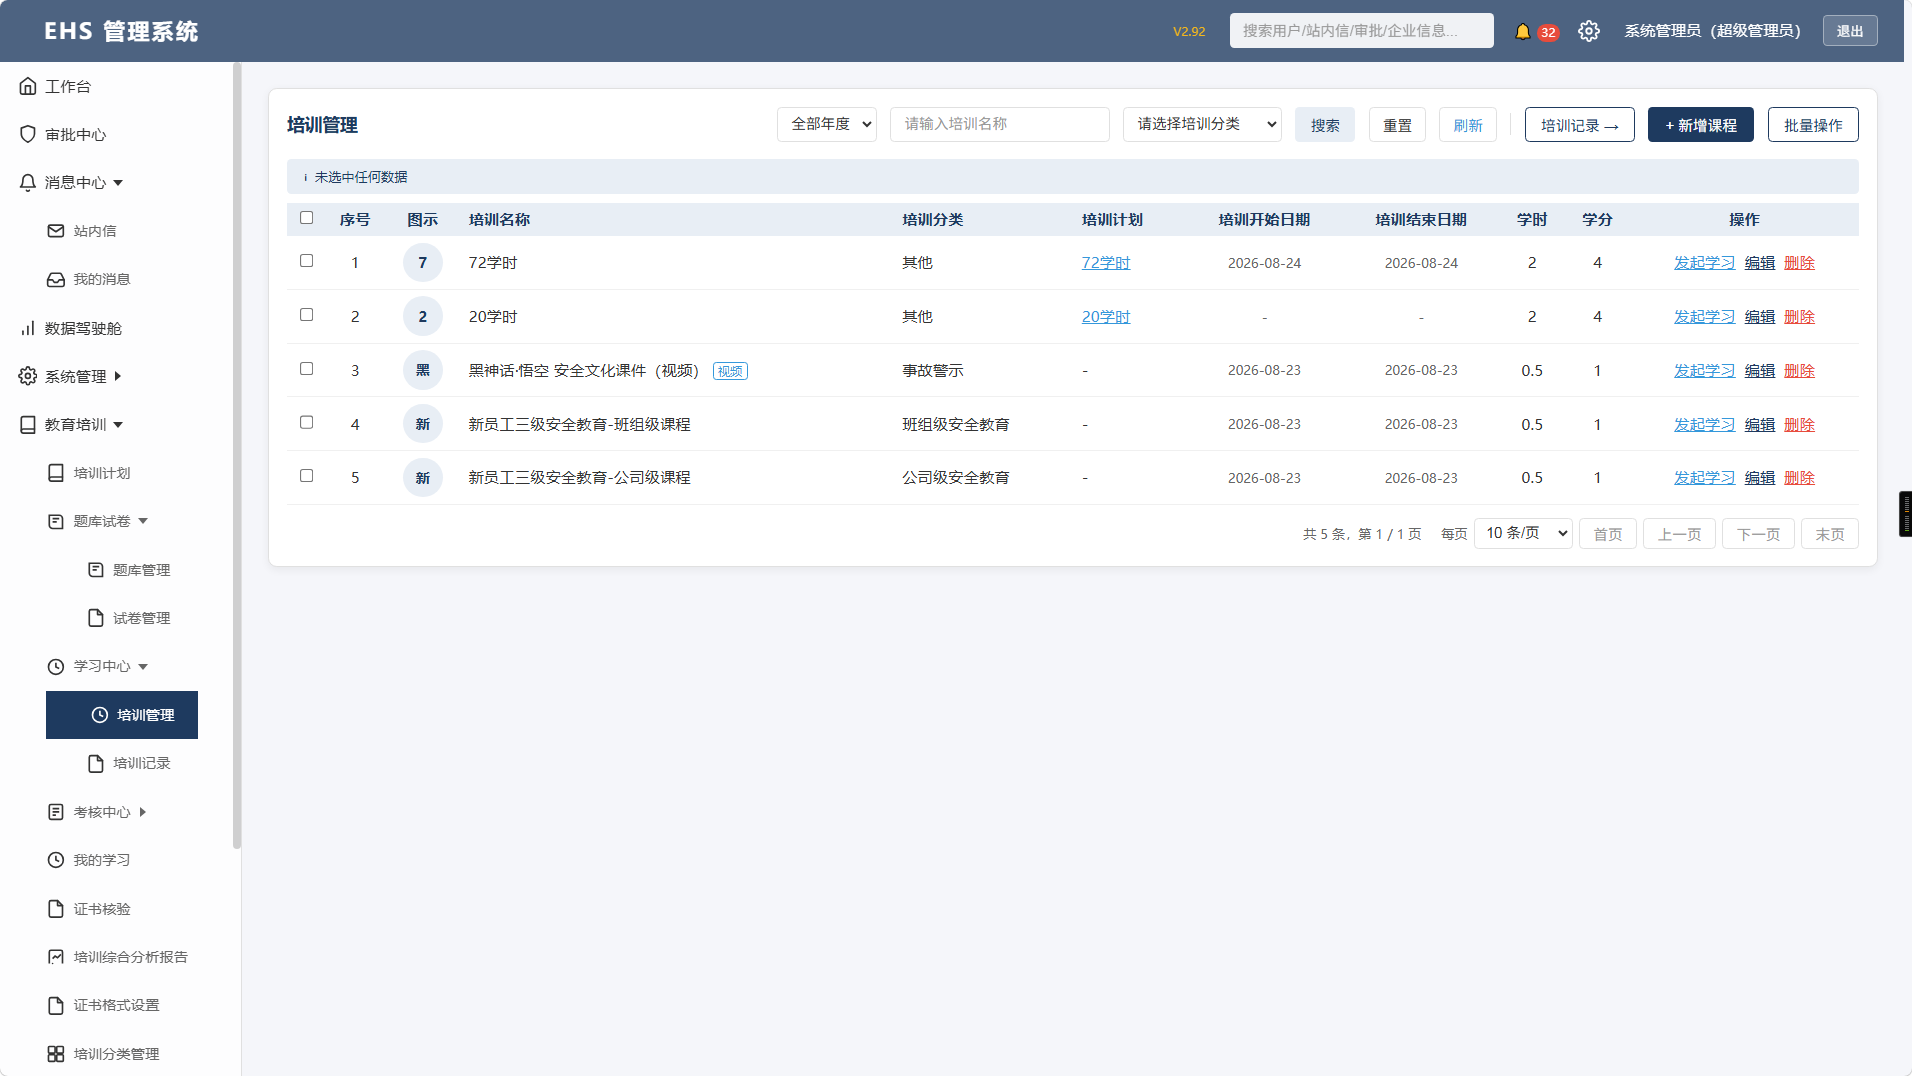Go to 审批中心 menu item
Image resolution: width=1912 pixels, height=1076 pixels.
(76, 135)
